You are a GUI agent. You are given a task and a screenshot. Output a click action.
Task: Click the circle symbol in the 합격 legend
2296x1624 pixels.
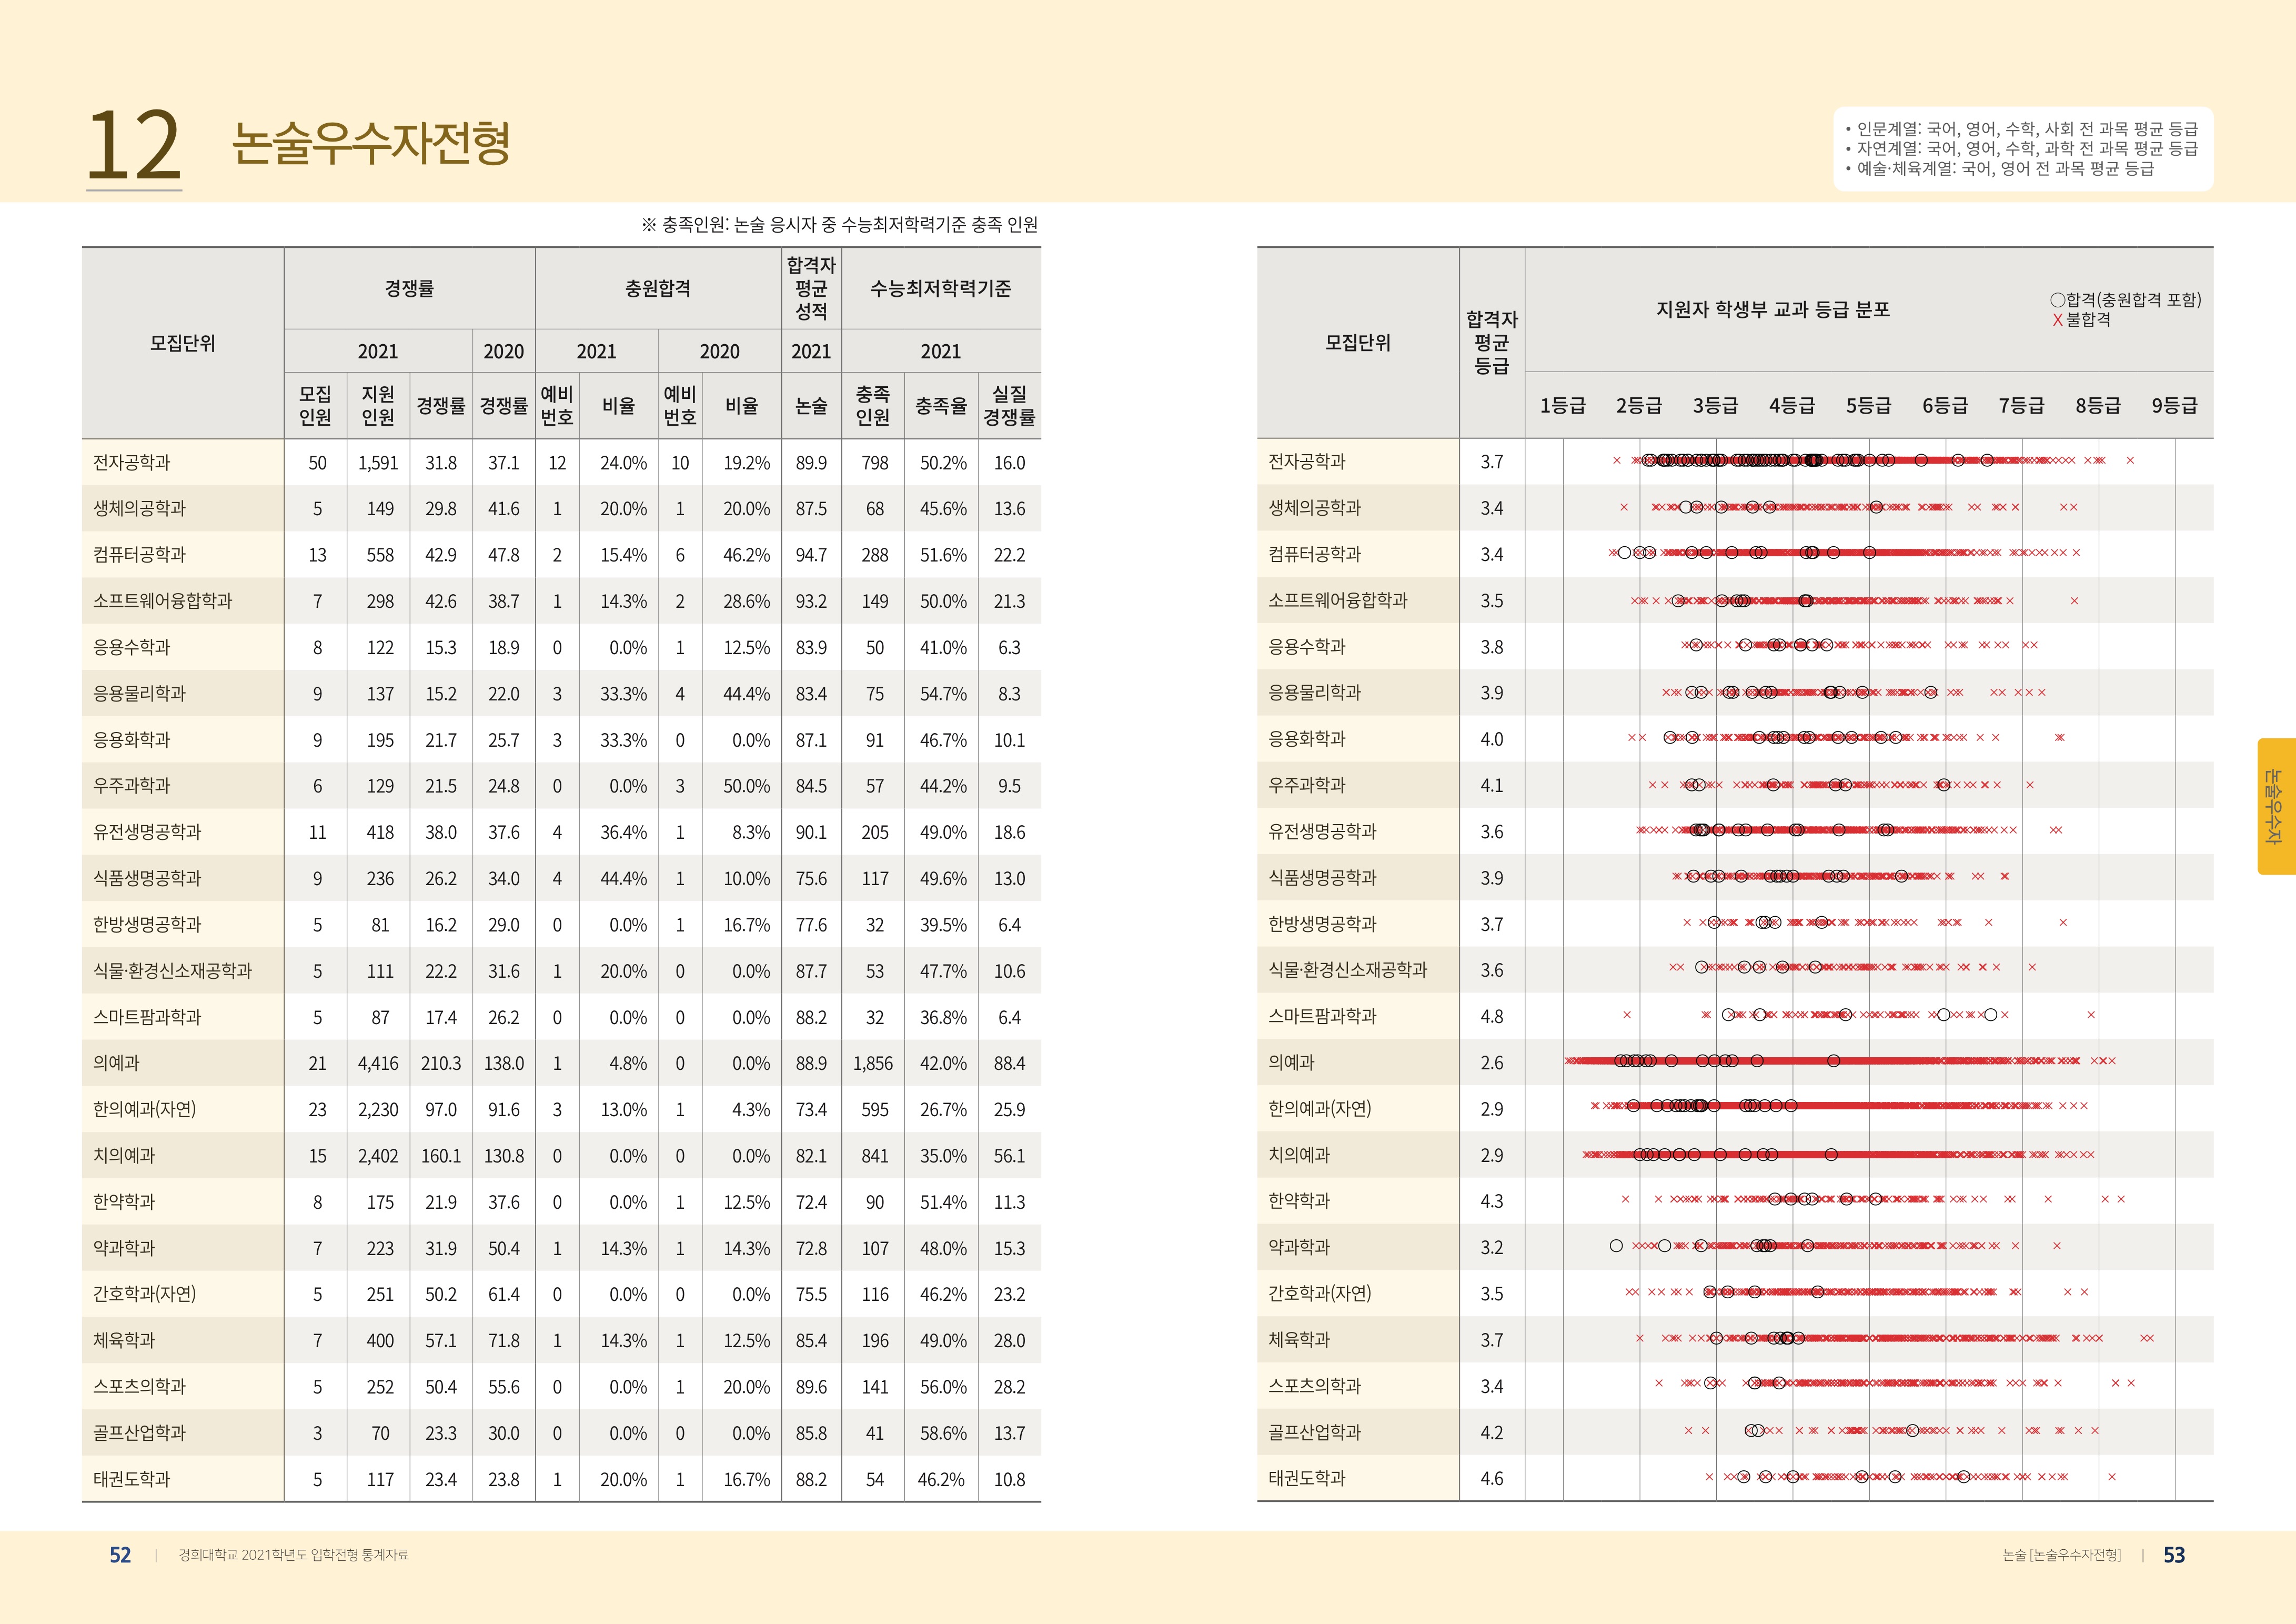tap(2057, 300)
